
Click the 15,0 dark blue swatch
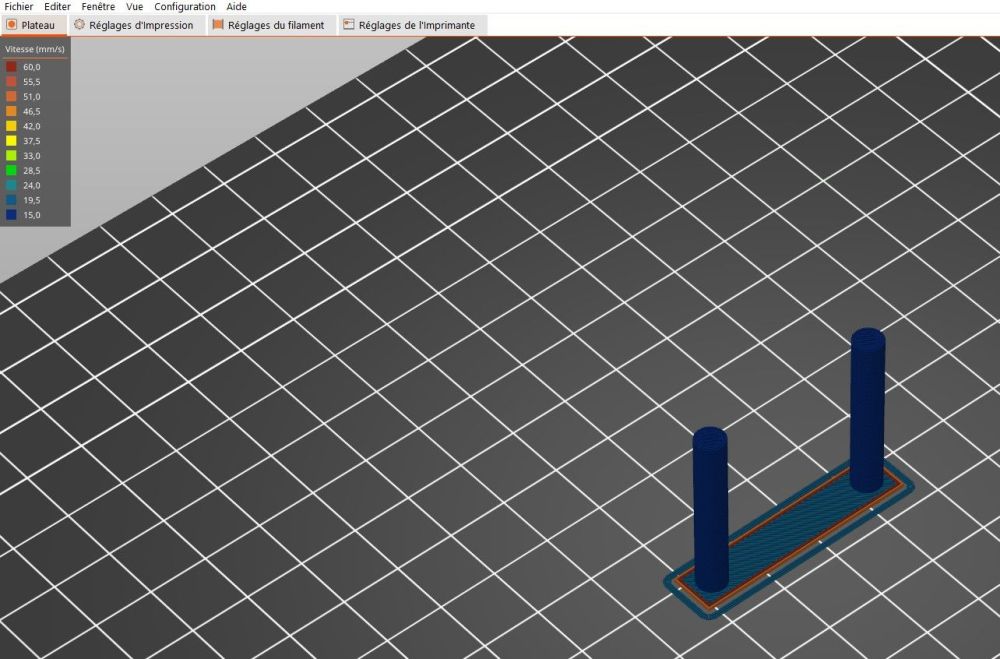pyautogui.click(x=11, y=215)
